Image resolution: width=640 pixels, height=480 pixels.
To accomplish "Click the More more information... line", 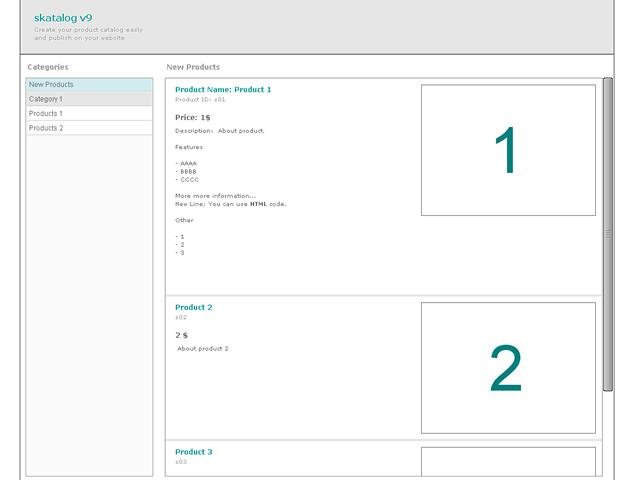I will pyautogui.click(x=216, y=196).
